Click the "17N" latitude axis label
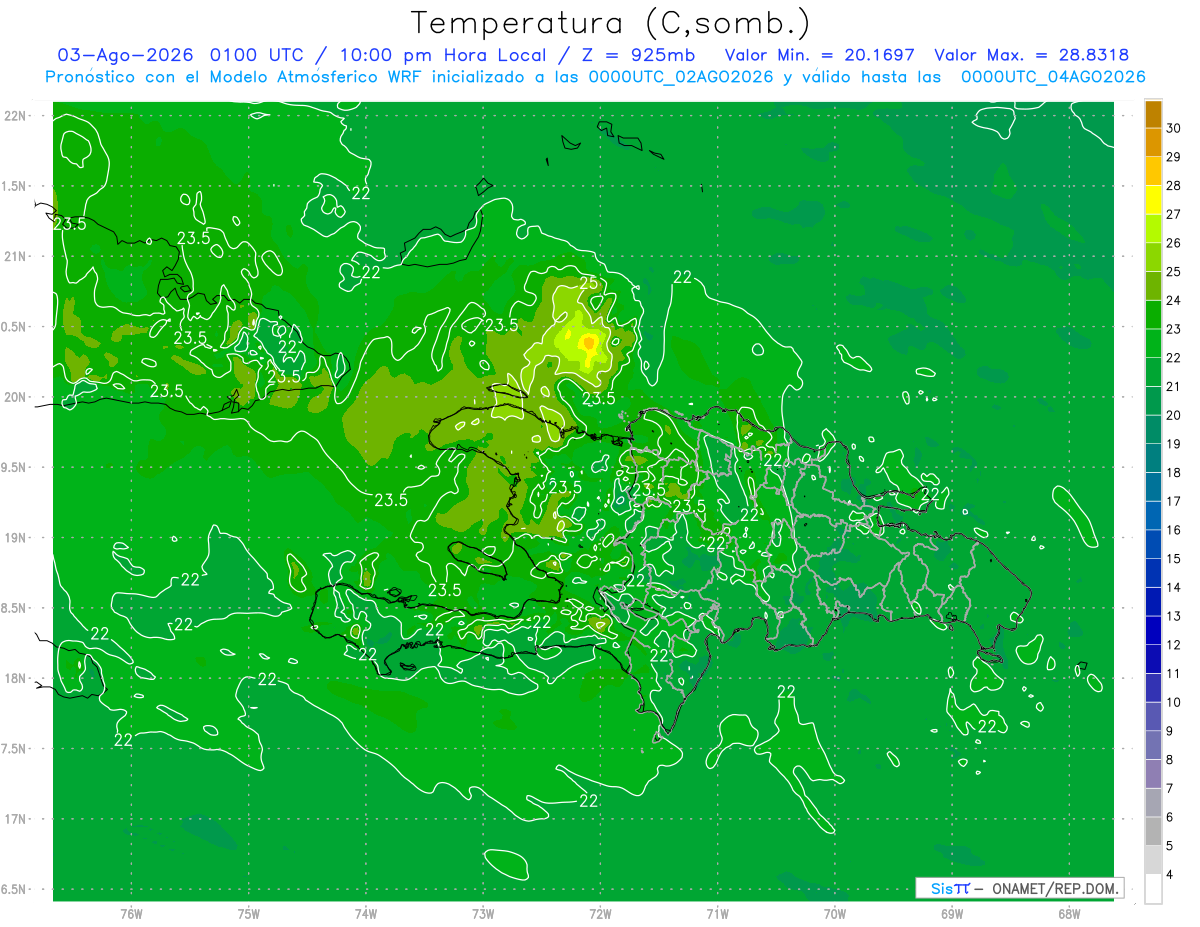The image size is (1200, 927). coord(15,819)
